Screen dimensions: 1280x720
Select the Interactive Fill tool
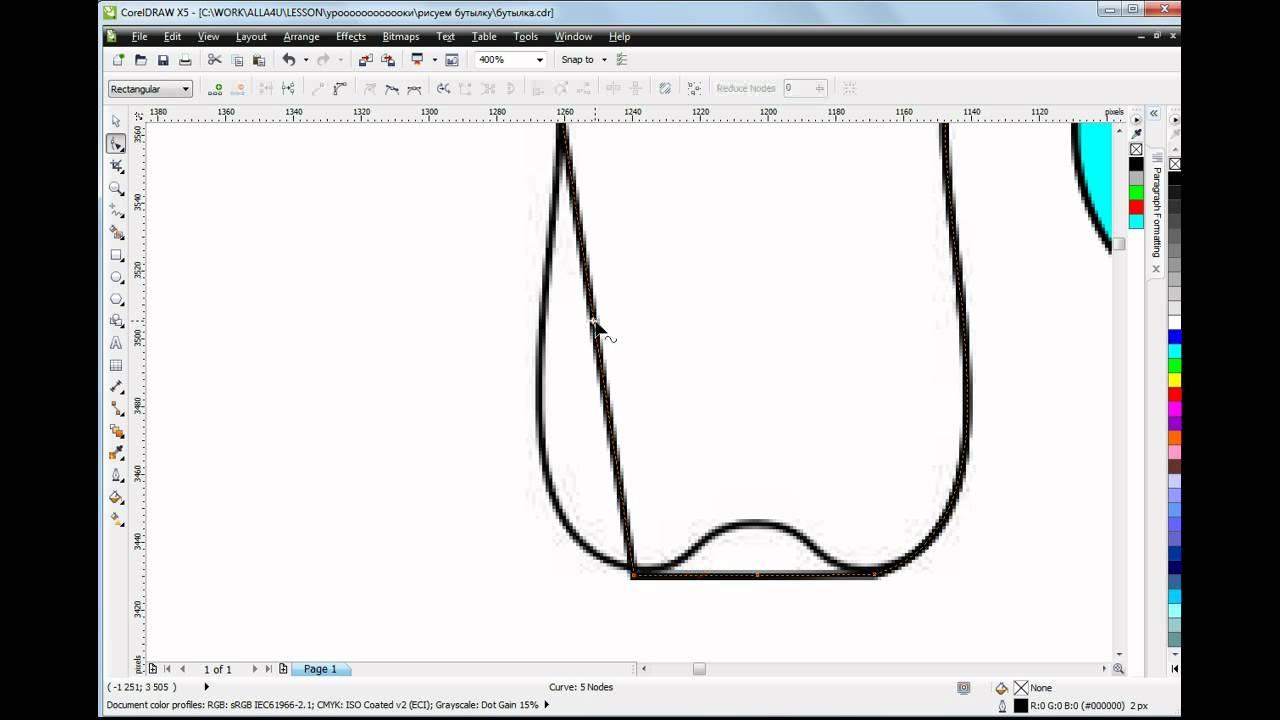pos(116,519)
